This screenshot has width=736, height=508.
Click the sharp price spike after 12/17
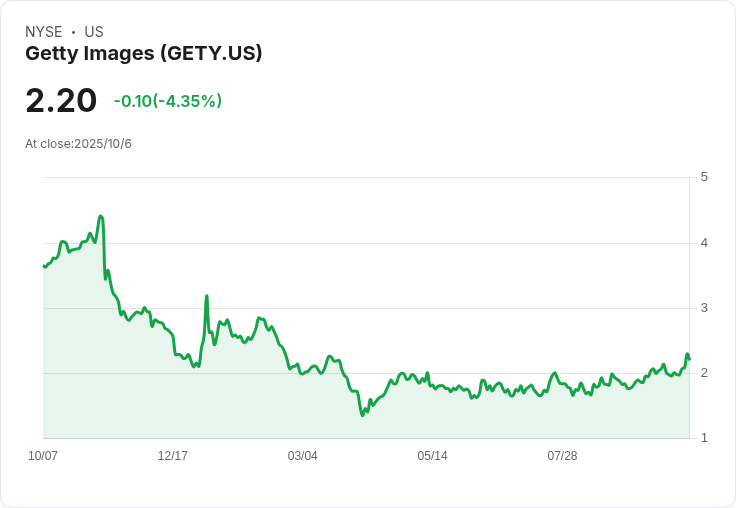(207, 296)
